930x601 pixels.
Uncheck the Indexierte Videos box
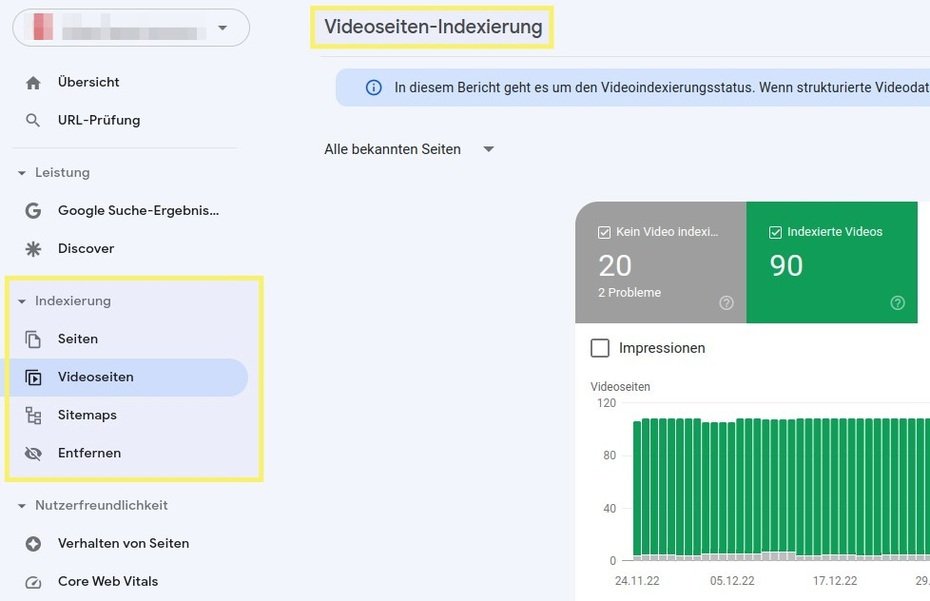pyautogui.click(x=775, y=231)
